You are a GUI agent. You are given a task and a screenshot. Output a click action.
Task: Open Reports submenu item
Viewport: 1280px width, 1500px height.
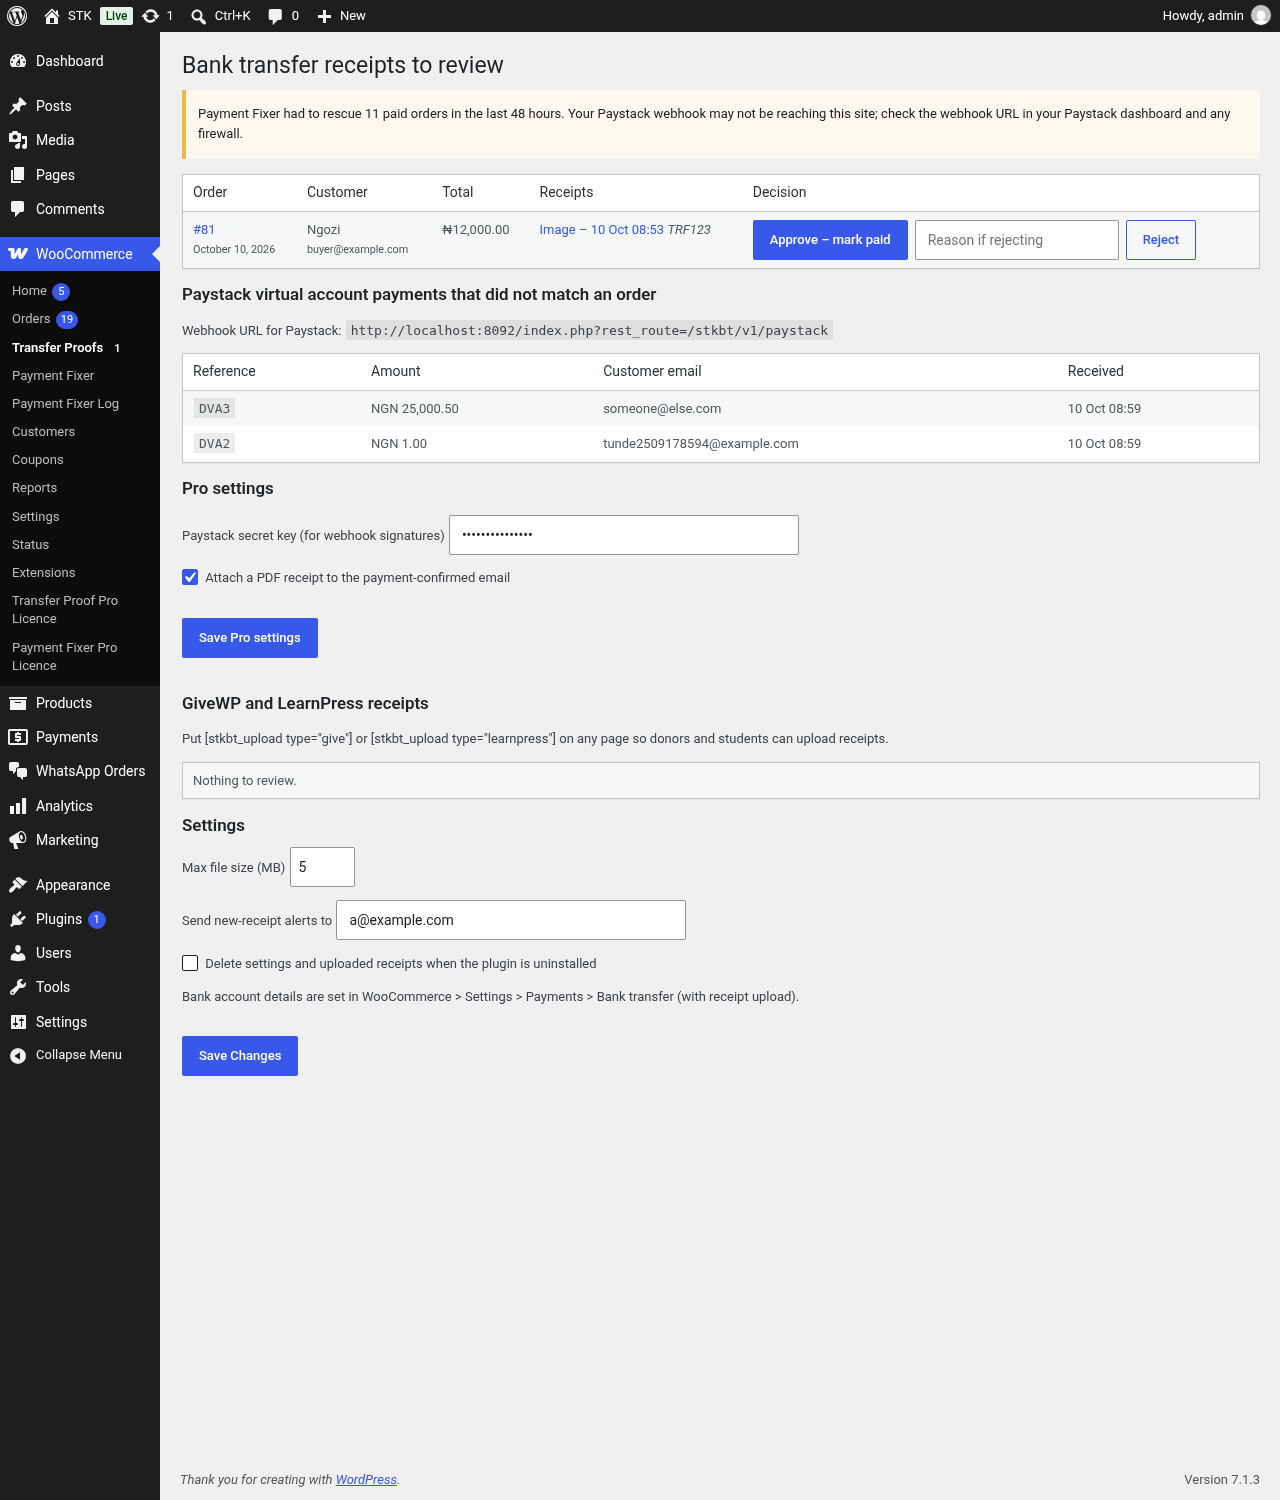(x=34, y=488)
